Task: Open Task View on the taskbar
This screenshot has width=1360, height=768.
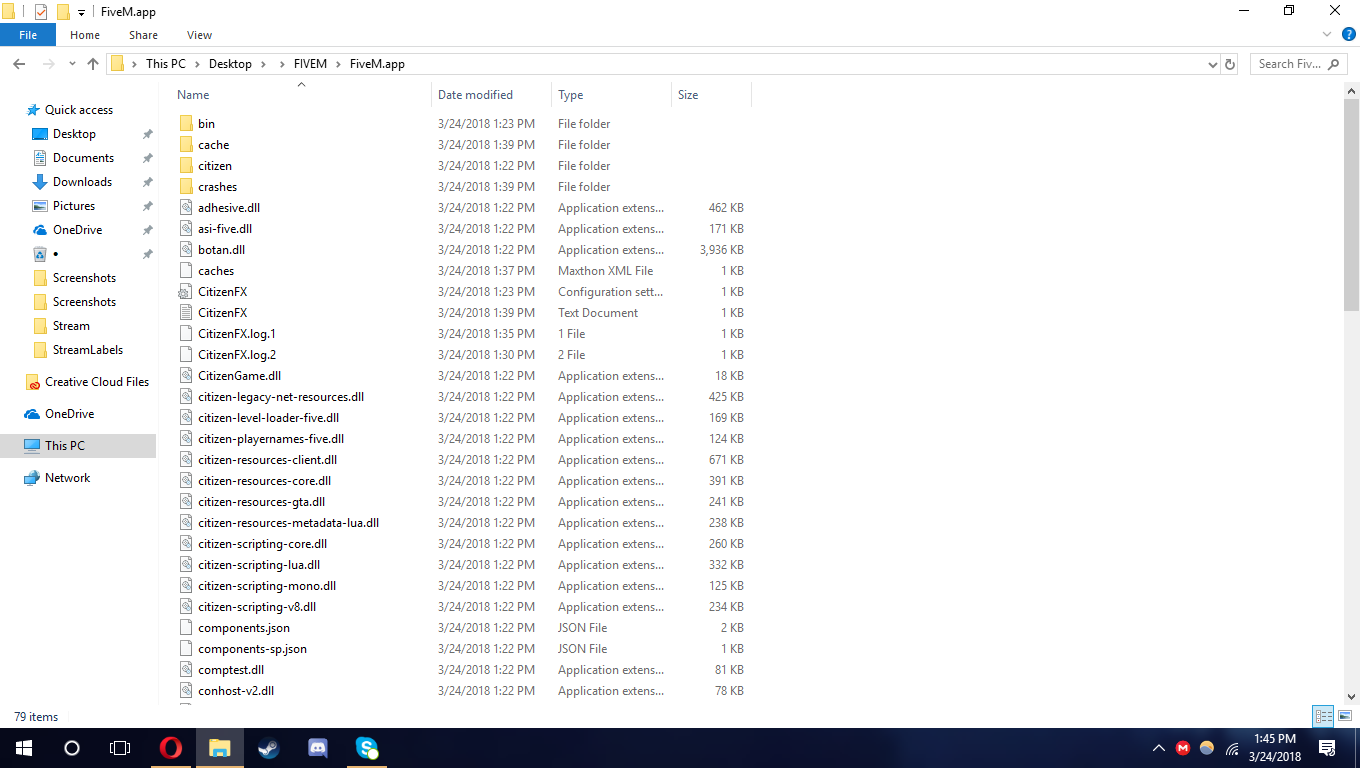Action: (x=120, y=748)
